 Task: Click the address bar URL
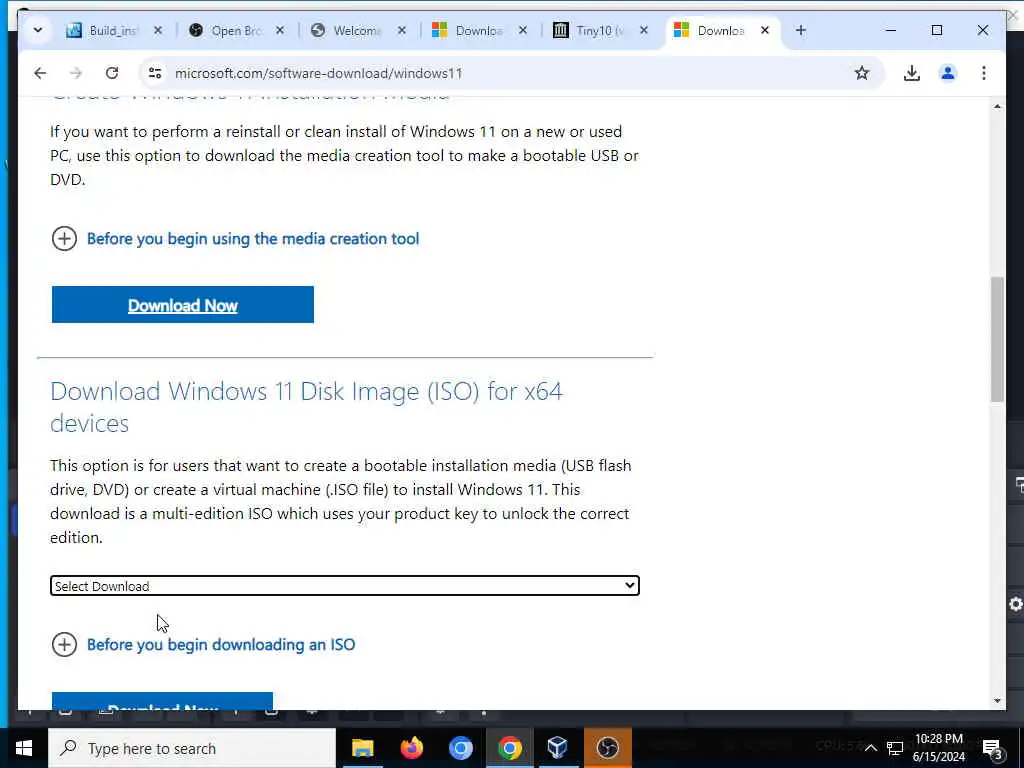[319, 73]
